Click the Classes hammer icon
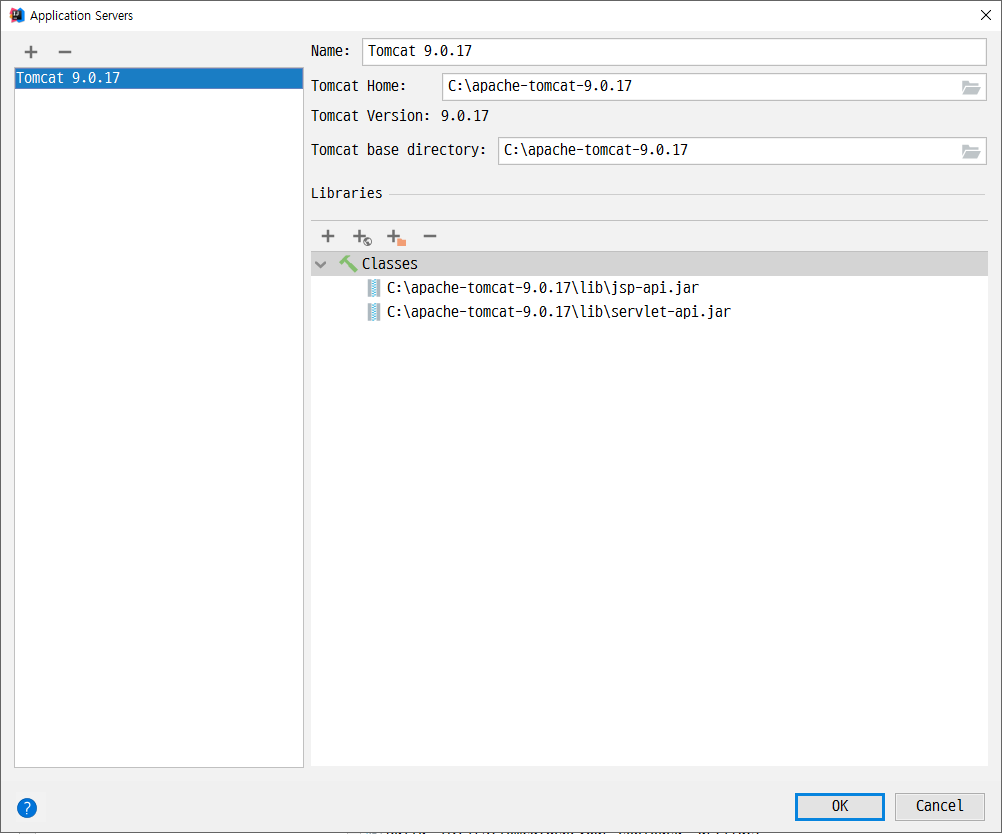Image resolution: width=1002 pixels, height=835 pixels. [x=348, y=263]
